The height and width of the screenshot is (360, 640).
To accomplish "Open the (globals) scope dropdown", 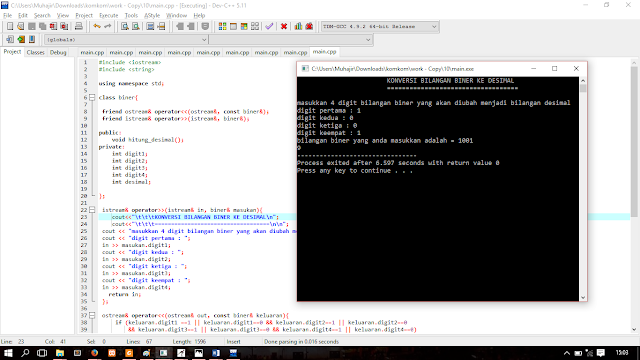I will [x=126, y=40].
